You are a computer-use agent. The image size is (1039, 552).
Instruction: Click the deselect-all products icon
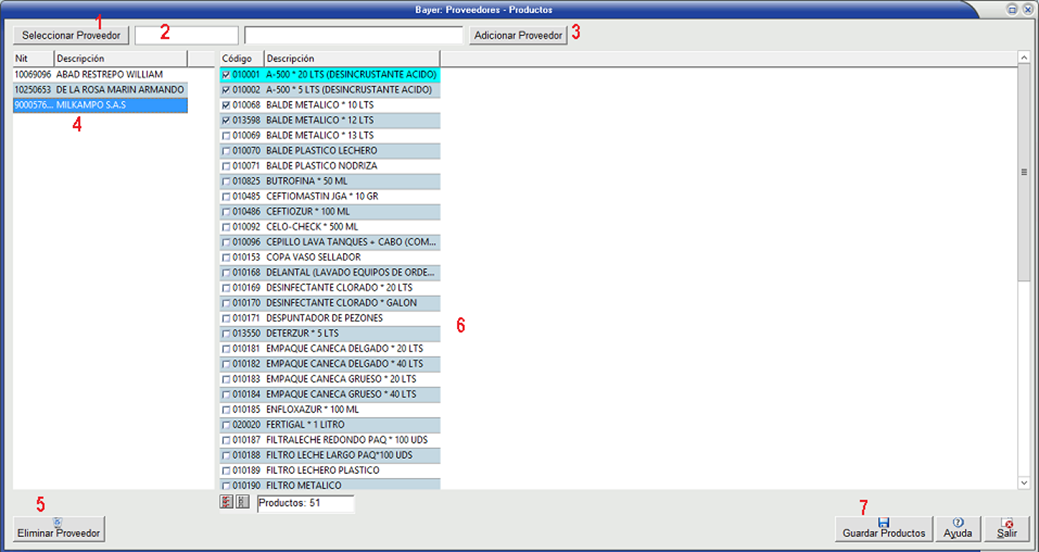tap(242, 502)
